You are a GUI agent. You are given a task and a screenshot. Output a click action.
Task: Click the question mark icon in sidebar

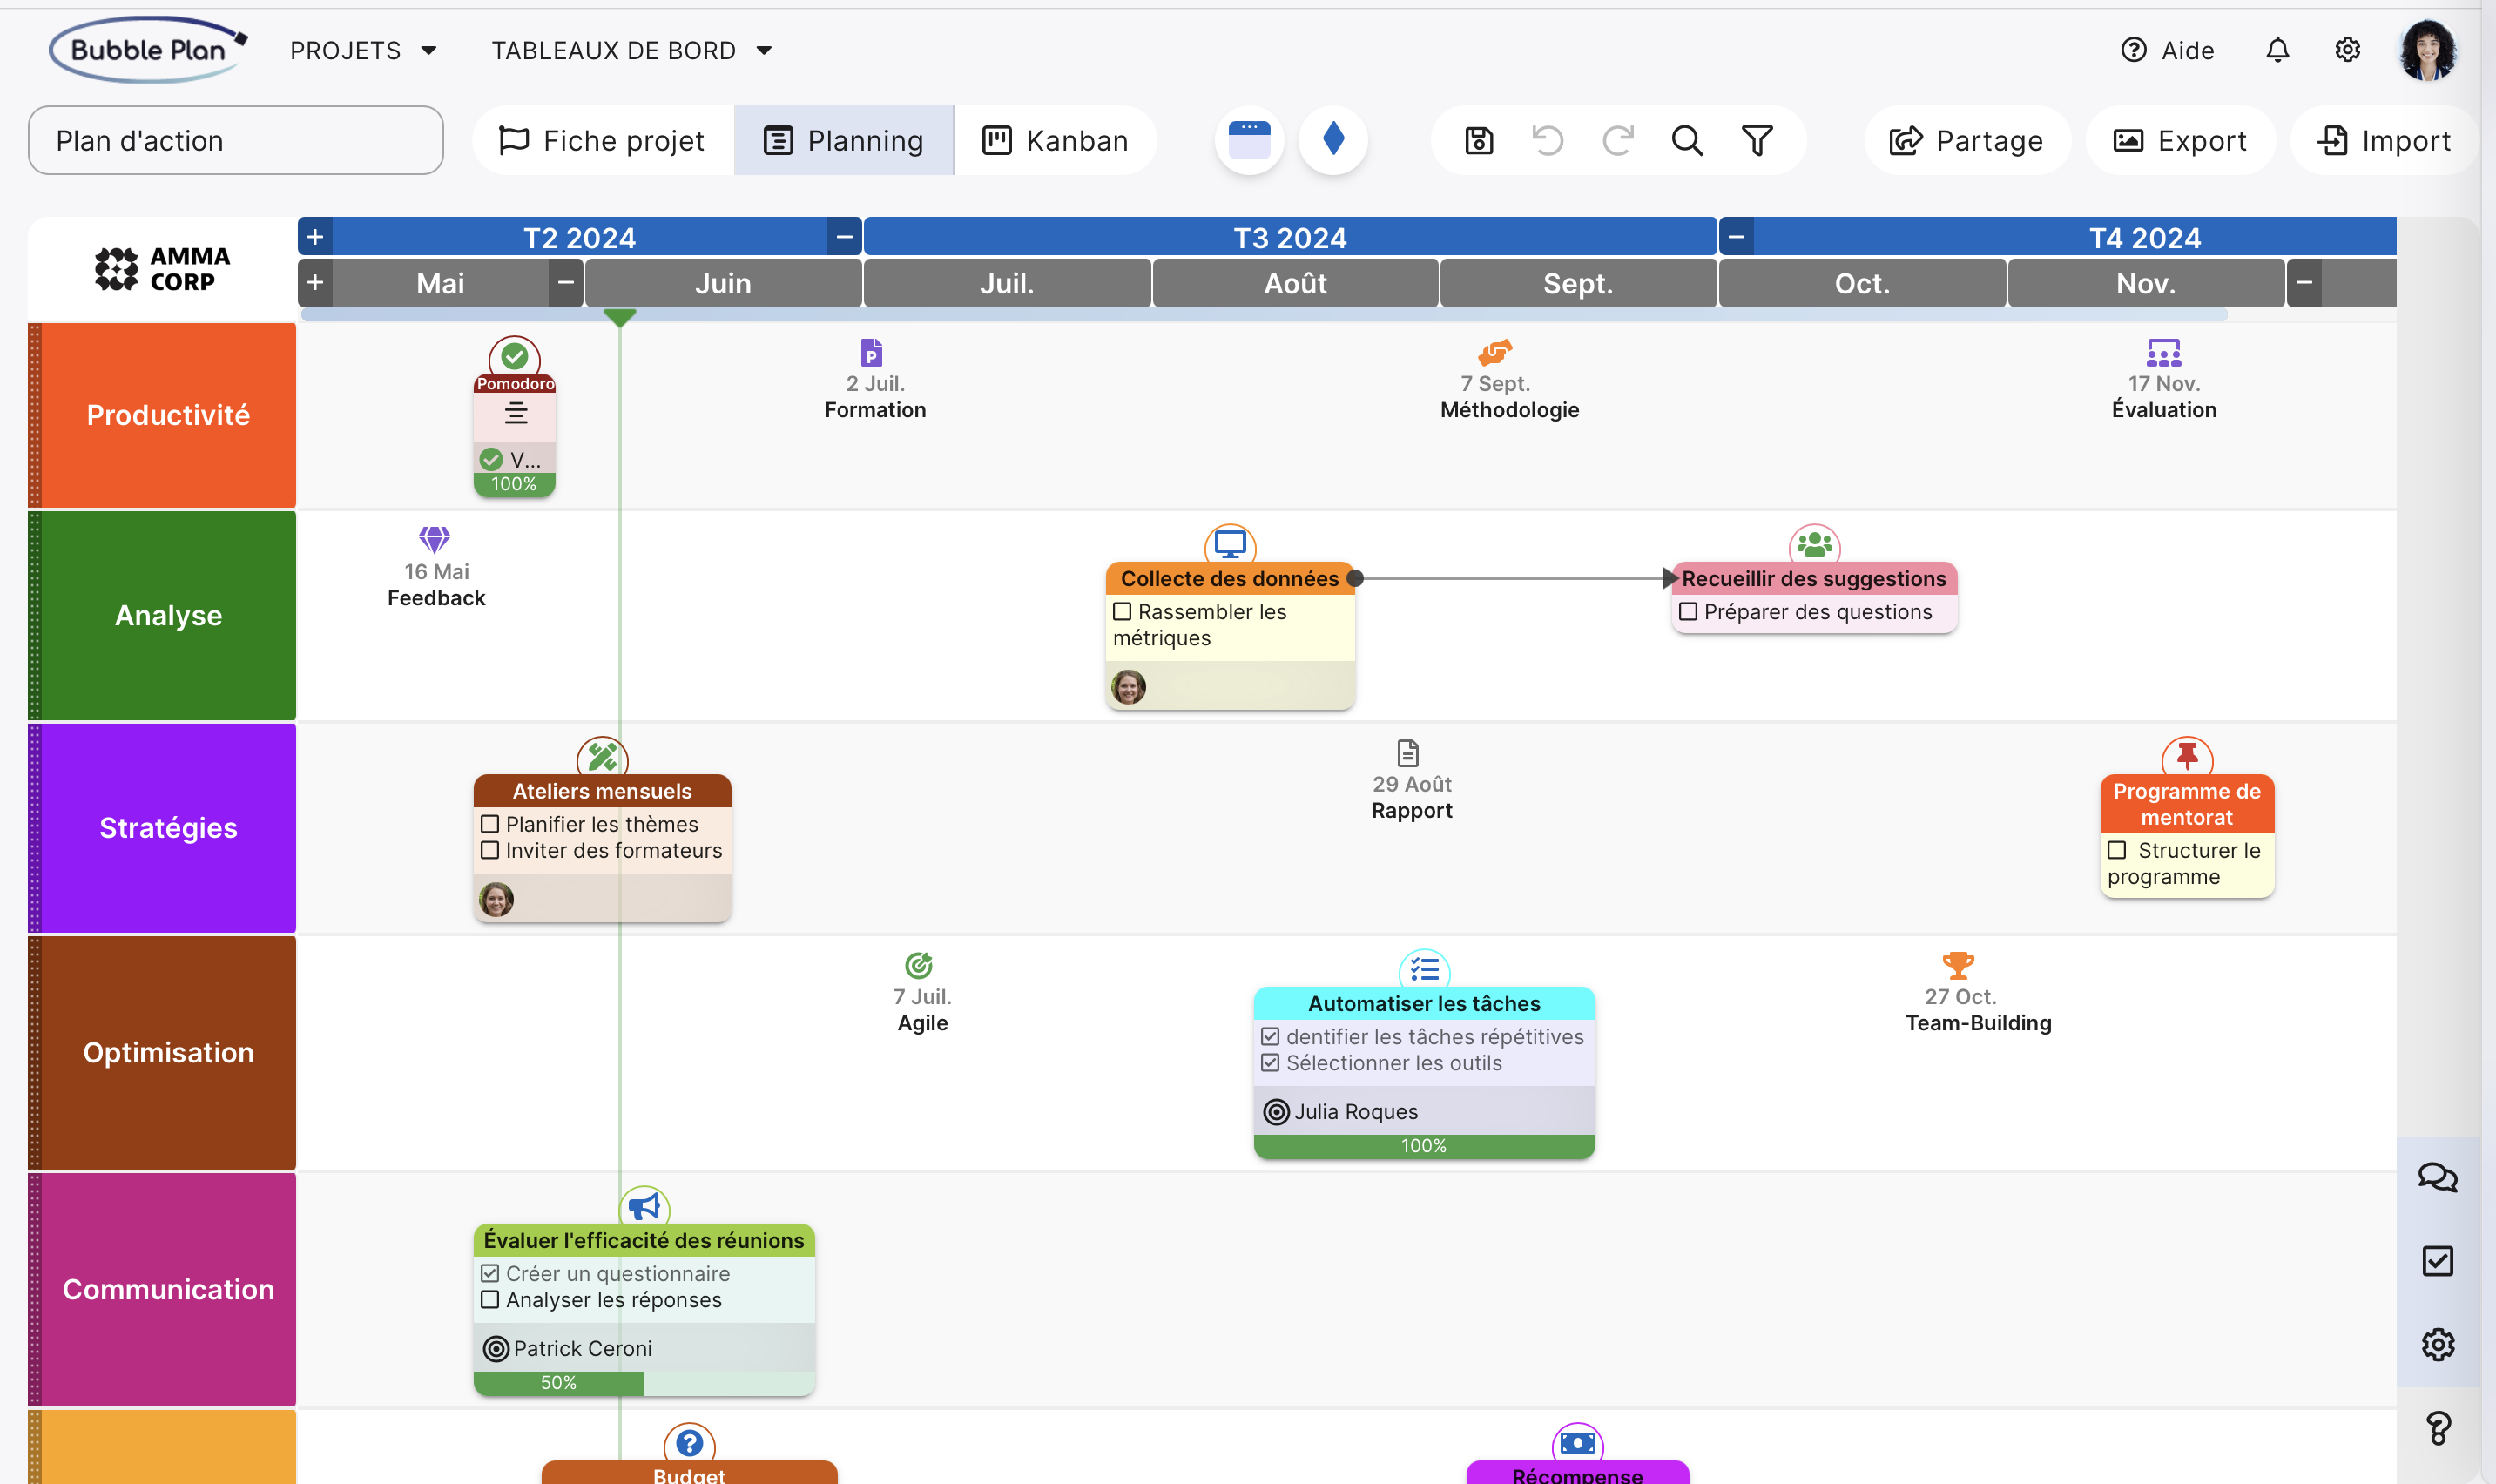pos(2437,1428)
